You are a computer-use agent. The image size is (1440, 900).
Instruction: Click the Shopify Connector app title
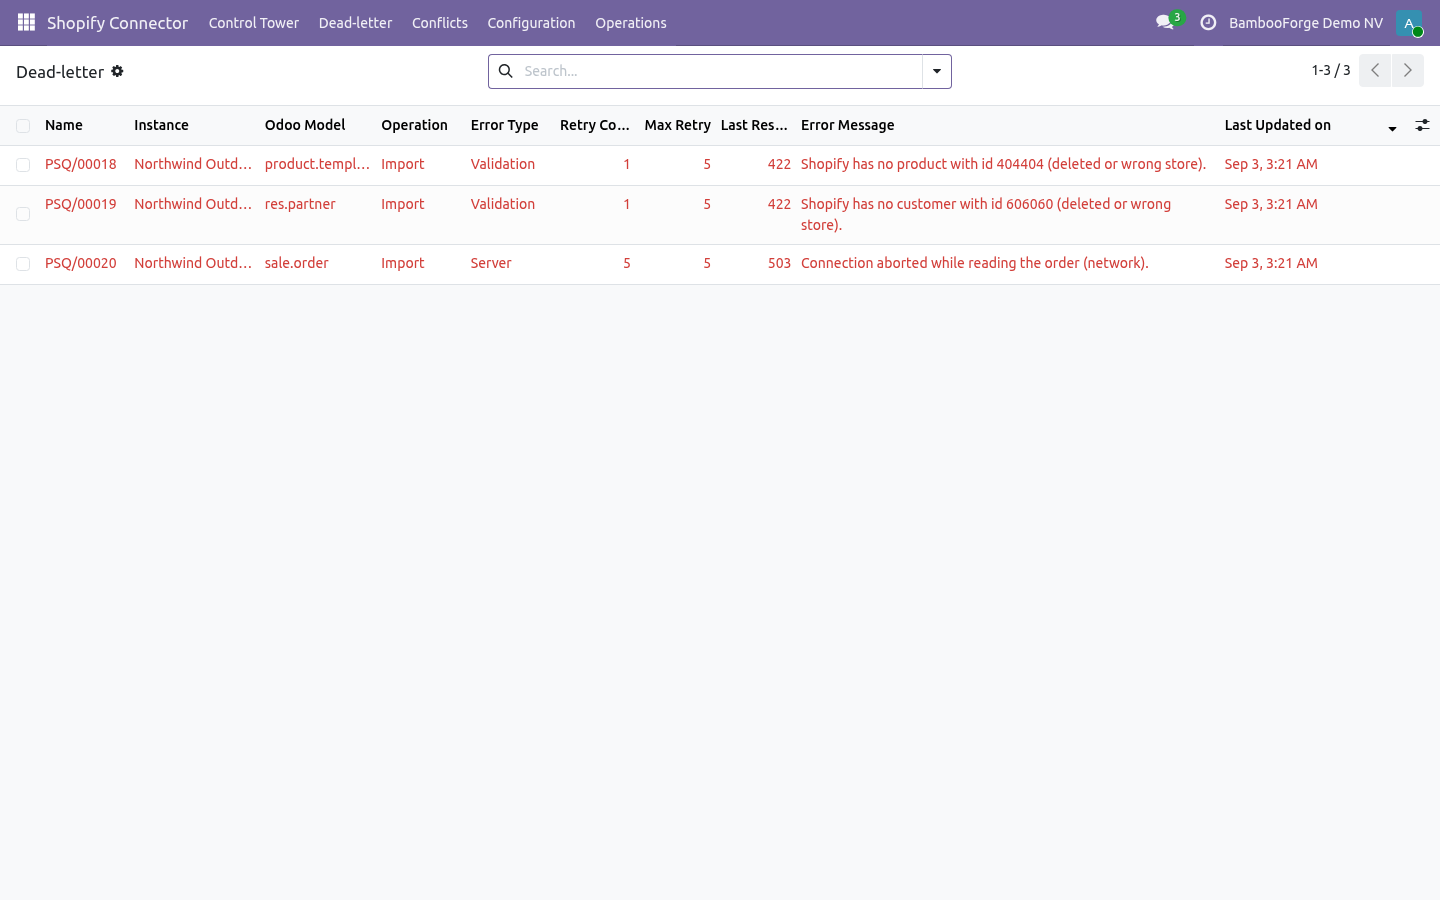point(117,23)
